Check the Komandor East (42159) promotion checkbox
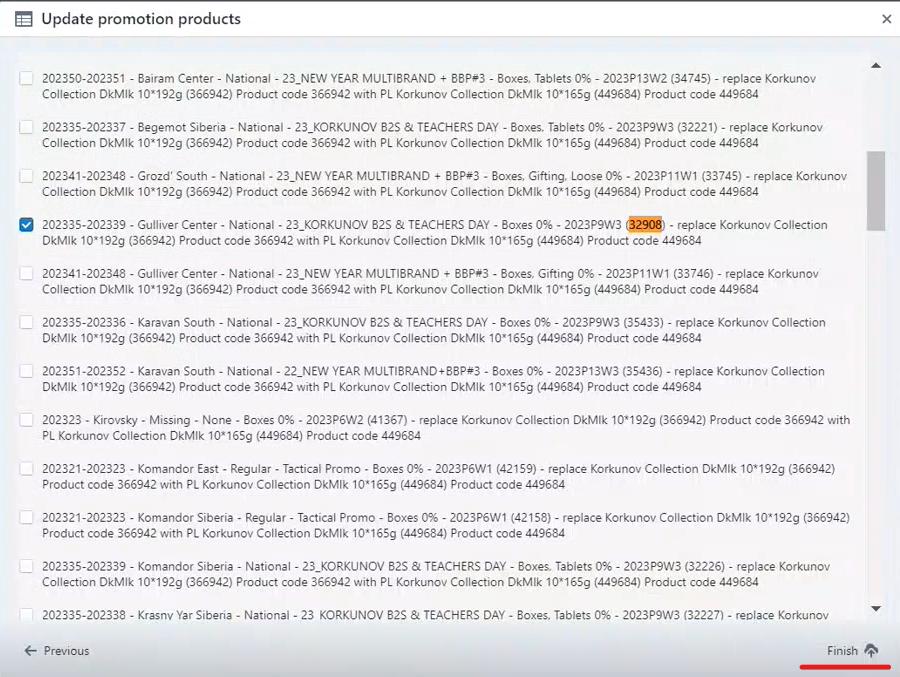Image resolution: width=900 pixels, height=677 pixels. coord(26,469)
